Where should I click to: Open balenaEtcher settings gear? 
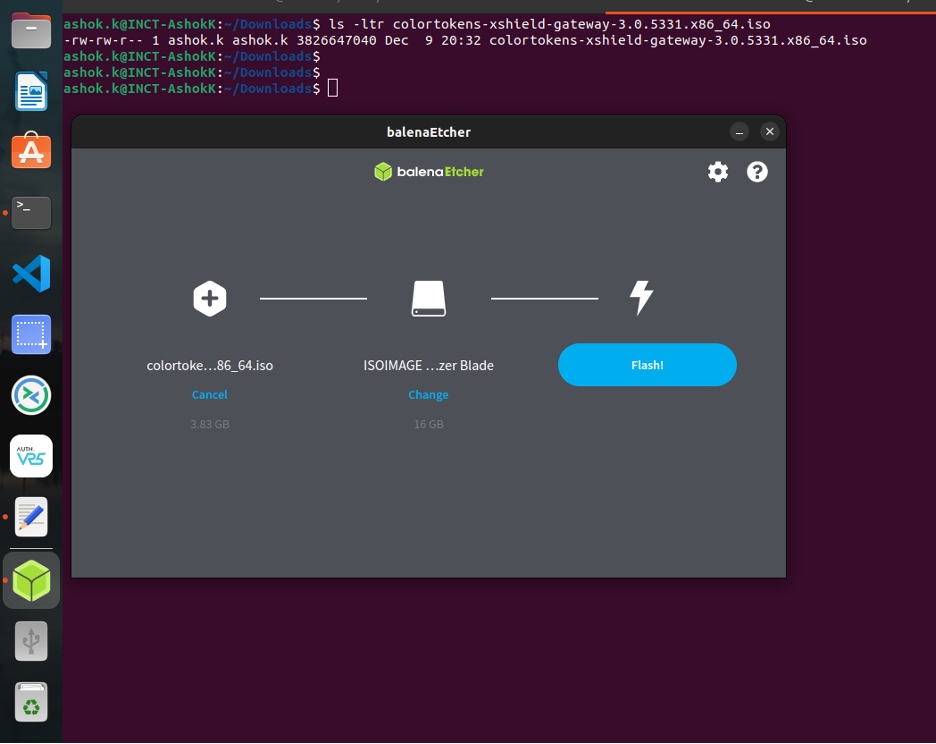718,172
